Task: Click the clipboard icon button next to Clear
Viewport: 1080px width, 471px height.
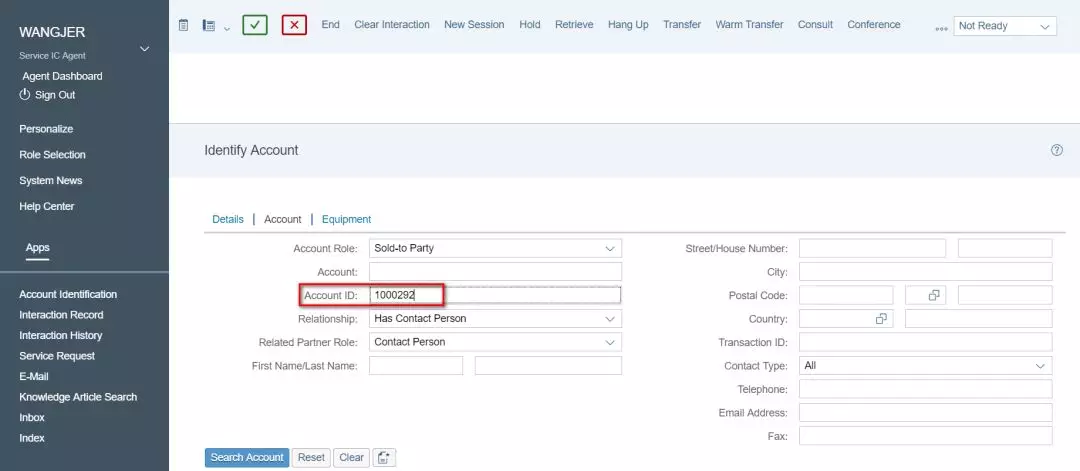Action: tap(384, 457)
